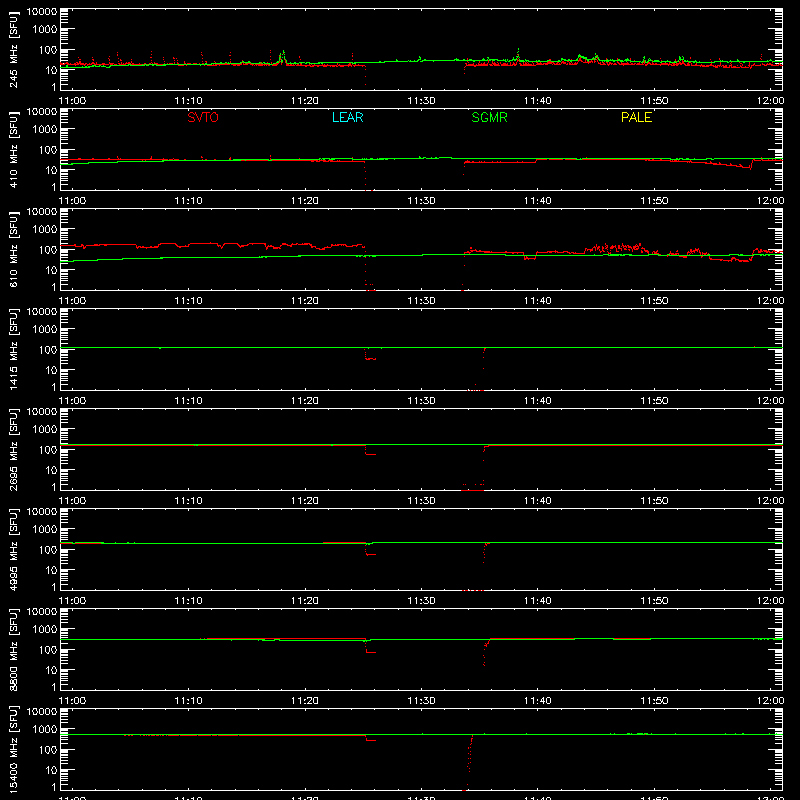
Task: Click 11:40 below the 245 MHz plot
Action: [538, 101]
